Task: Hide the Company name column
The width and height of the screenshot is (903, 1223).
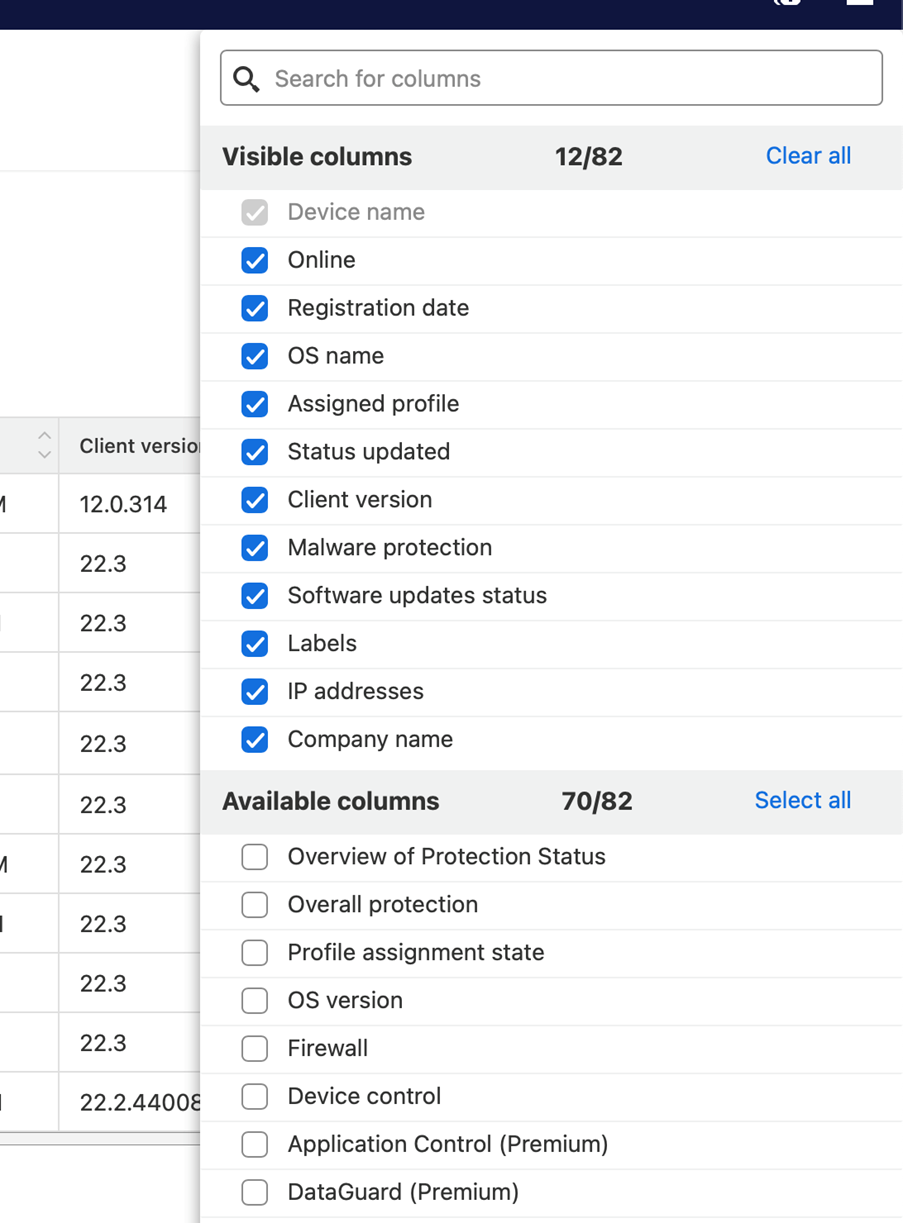Action: point(255,740)
